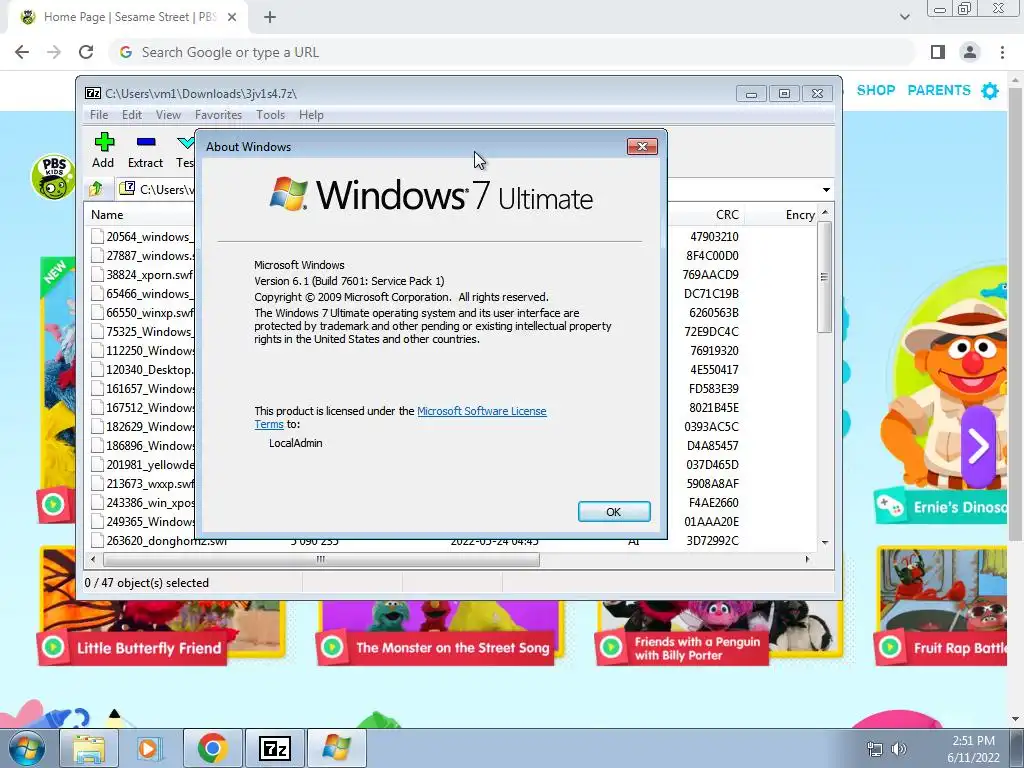
Task: Close the Sesame Street browser tab
Action: point(232,17)
